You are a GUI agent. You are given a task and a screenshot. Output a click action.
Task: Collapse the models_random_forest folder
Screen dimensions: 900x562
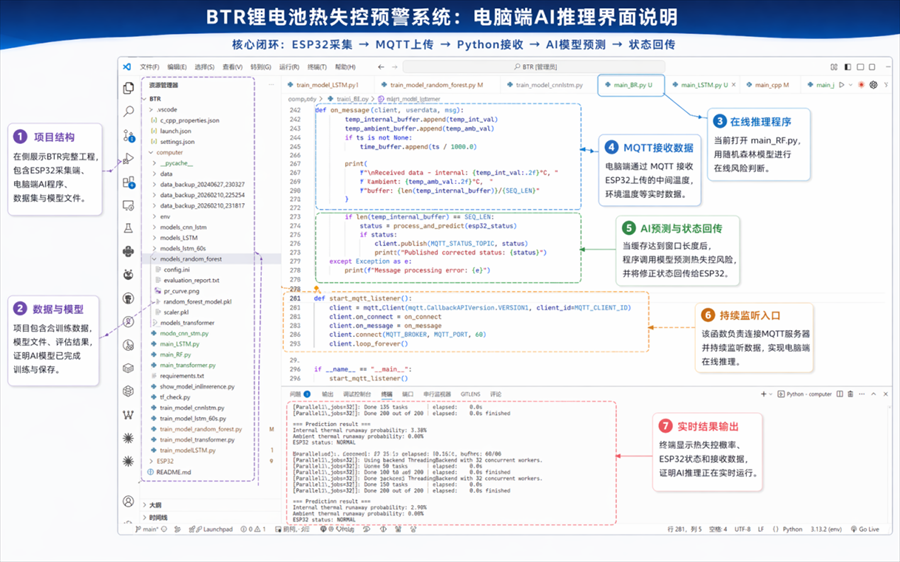coord(191,259)
